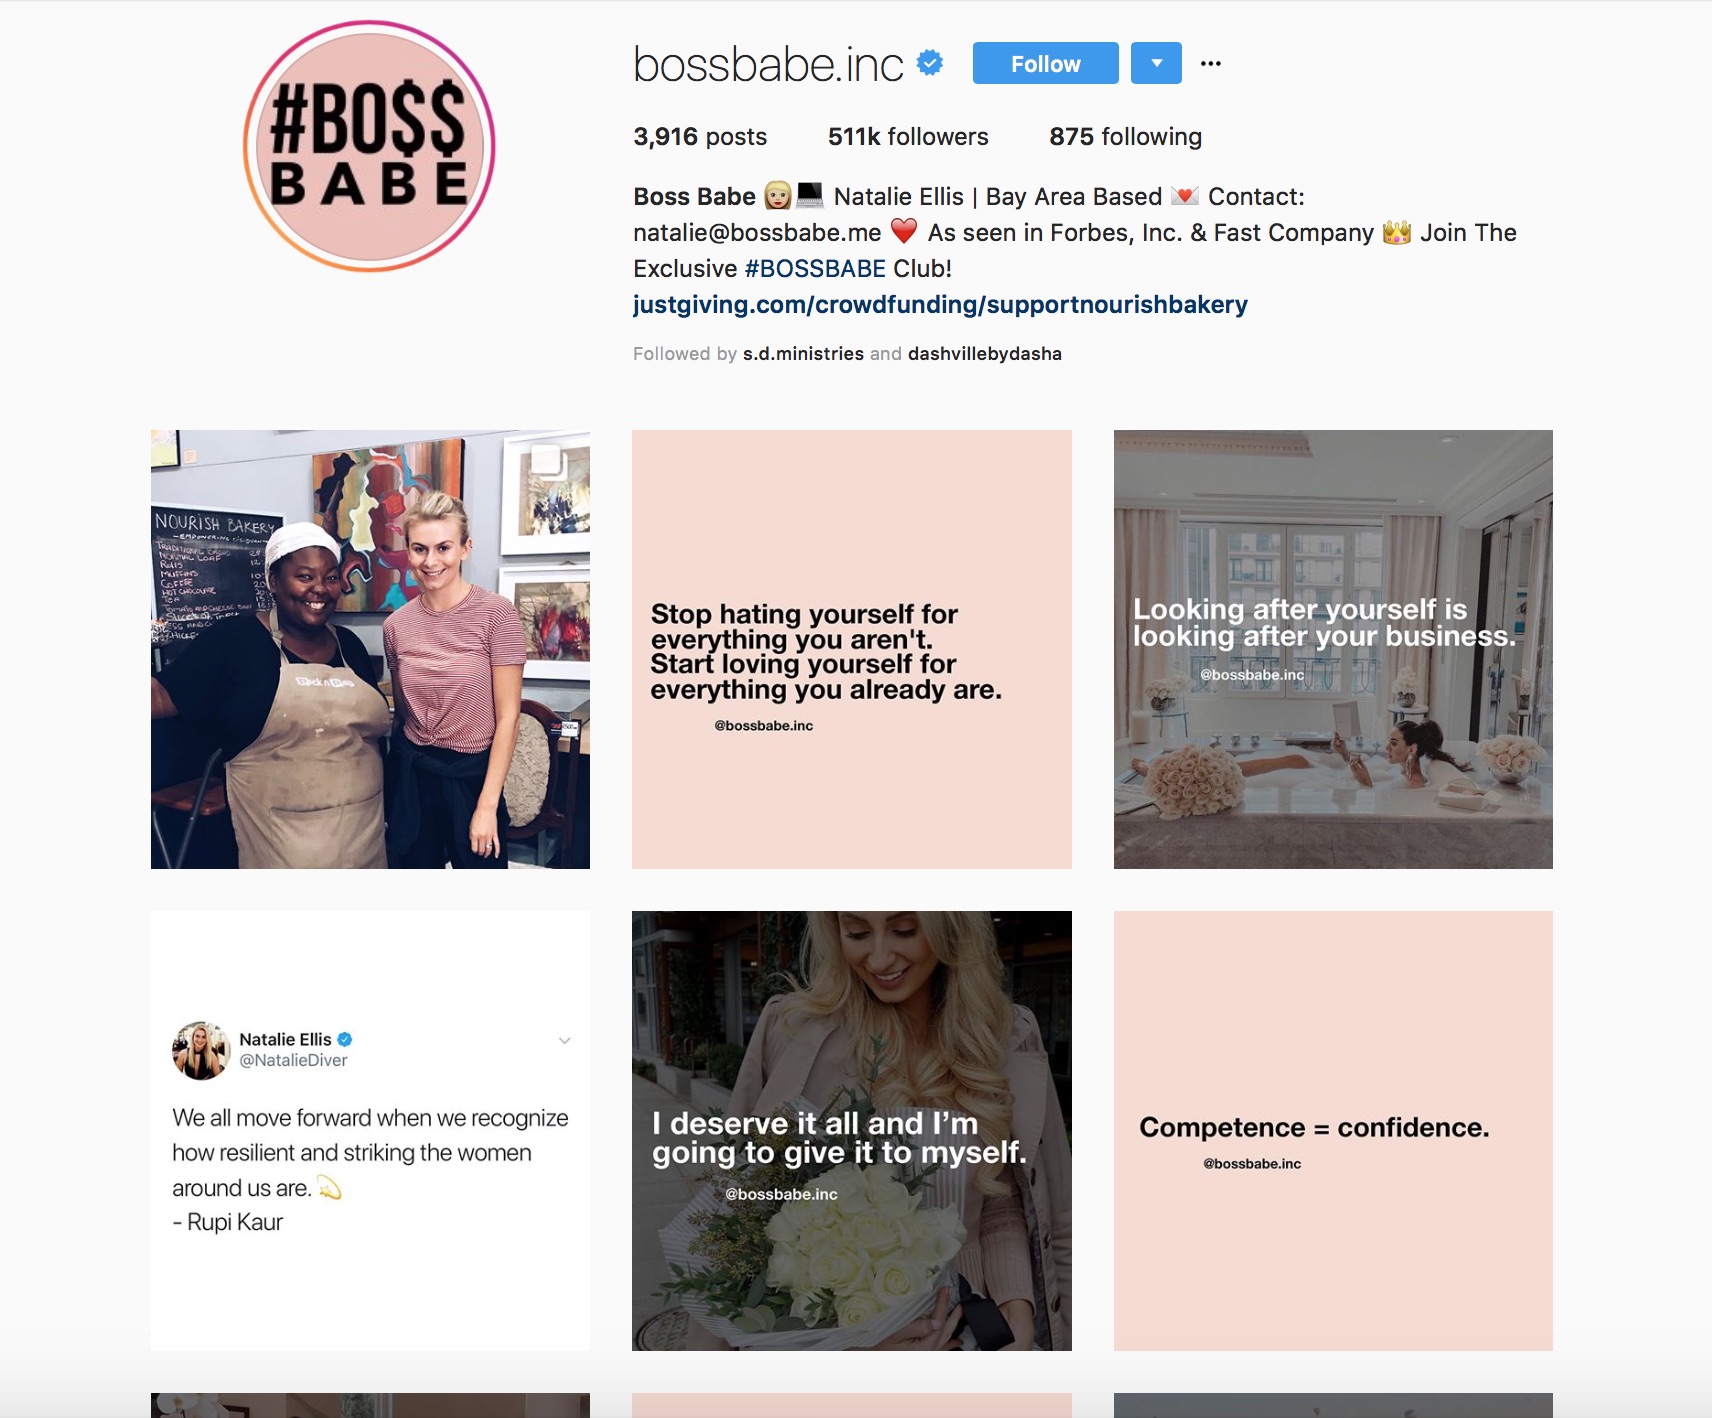Viewport: 1712px width, 1418px height.
Task: Click Natalie Ellis avatar in tweet post
Action: coord(201,1050)
